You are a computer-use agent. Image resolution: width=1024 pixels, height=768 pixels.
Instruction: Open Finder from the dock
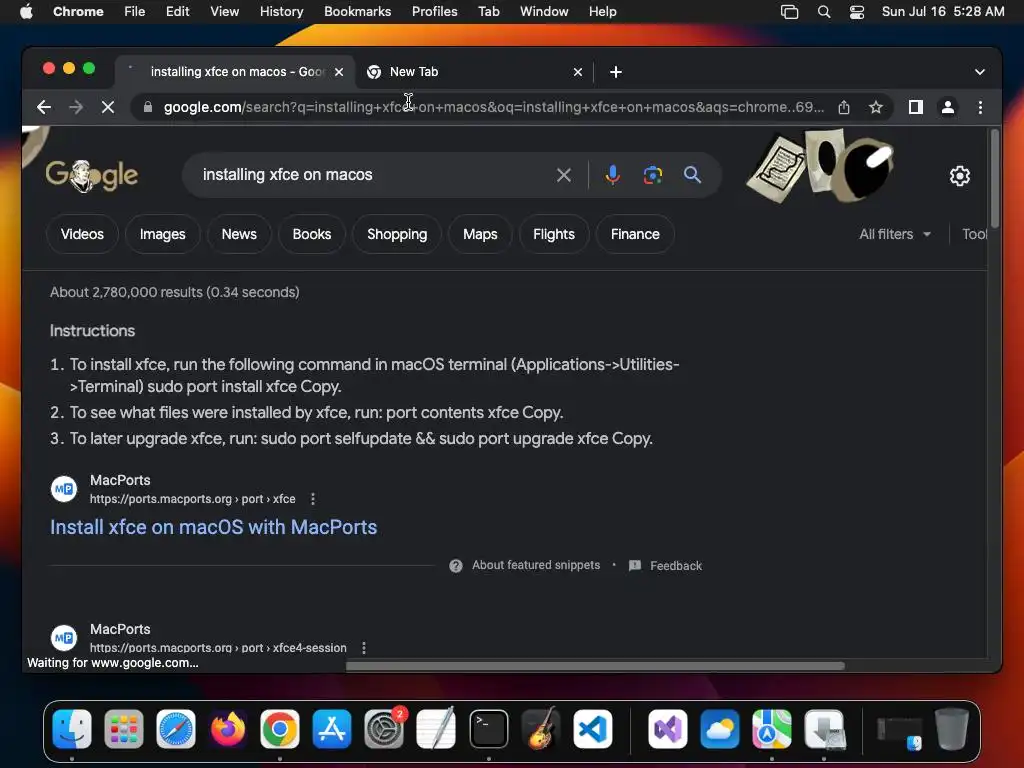pyautogui.click(x=72, y=729)
